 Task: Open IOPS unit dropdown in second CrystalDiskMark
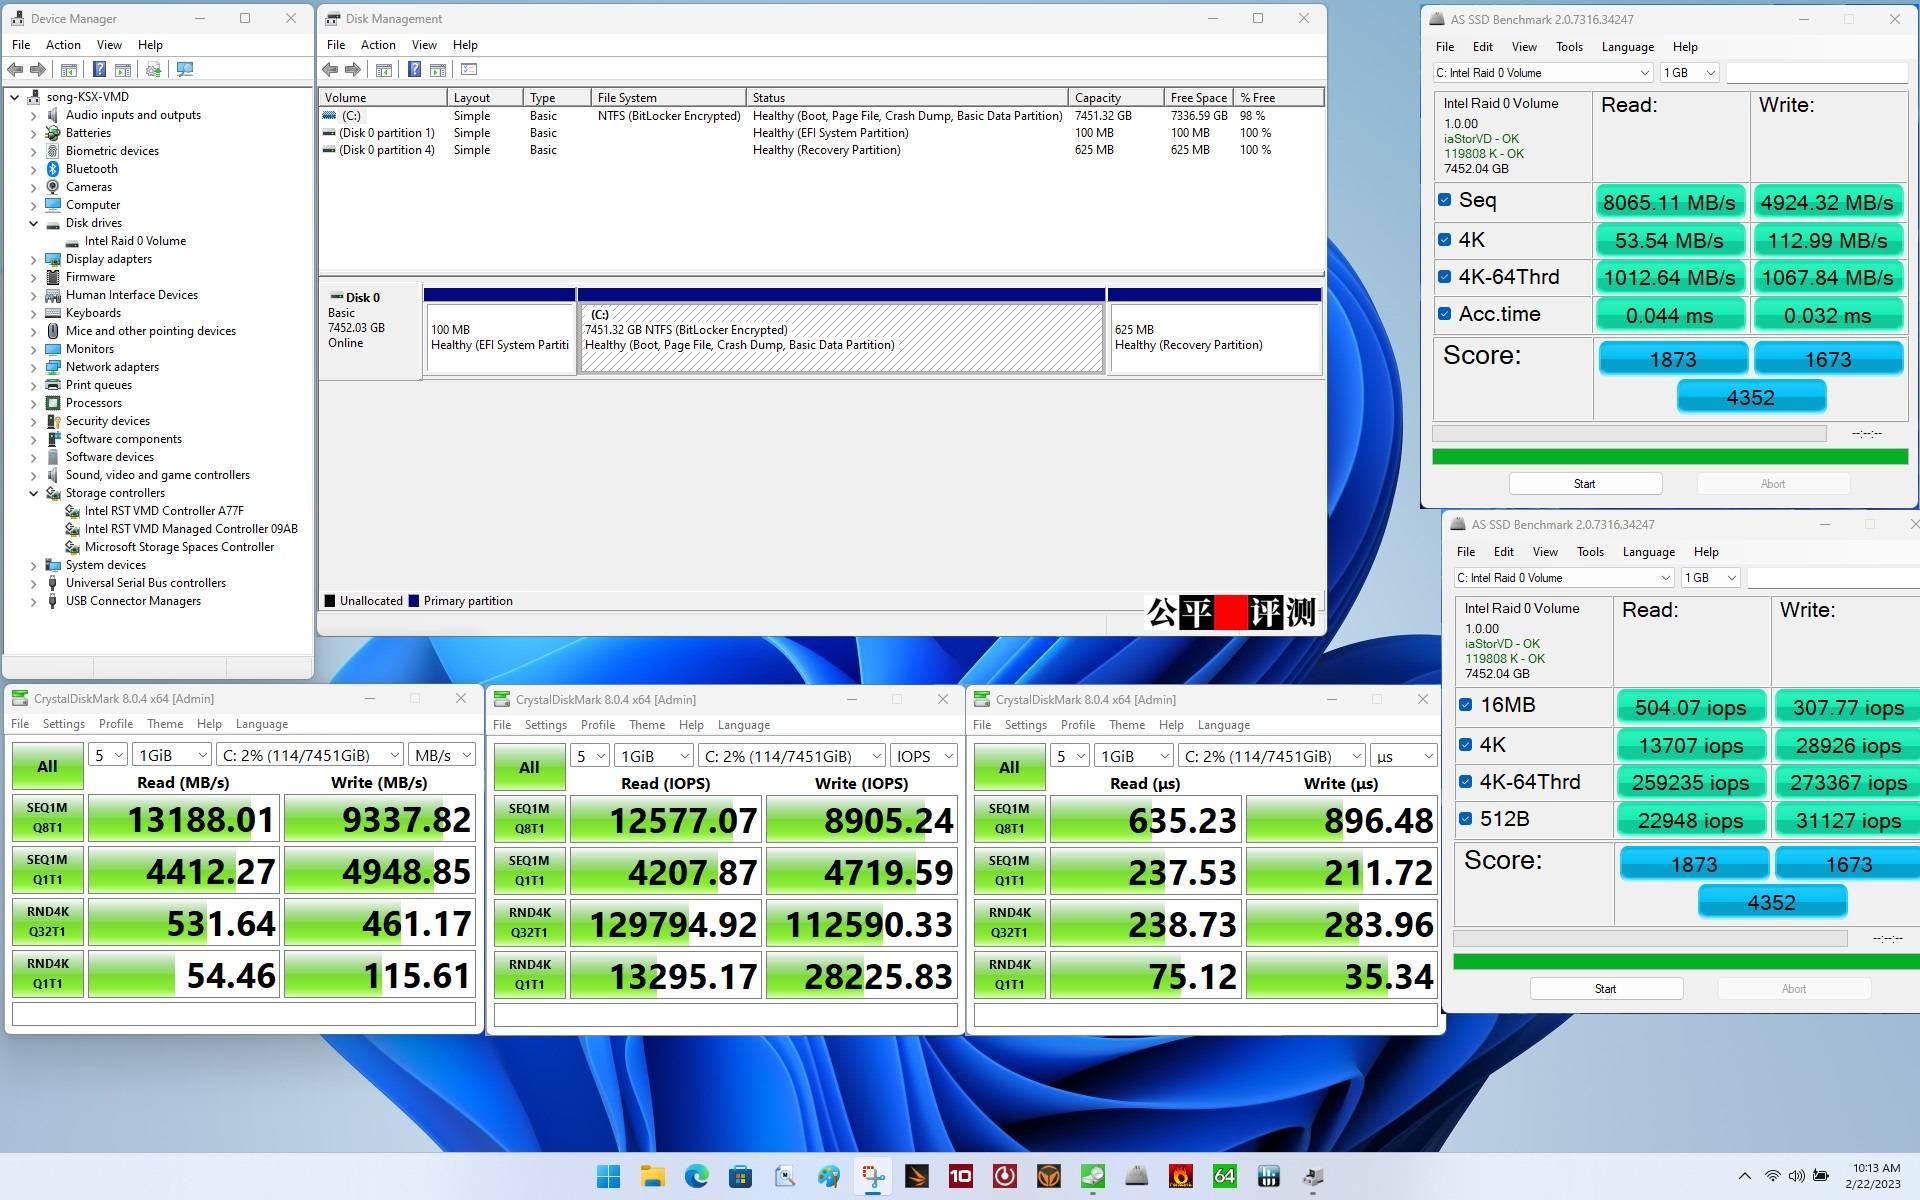[x=924, y=756]
